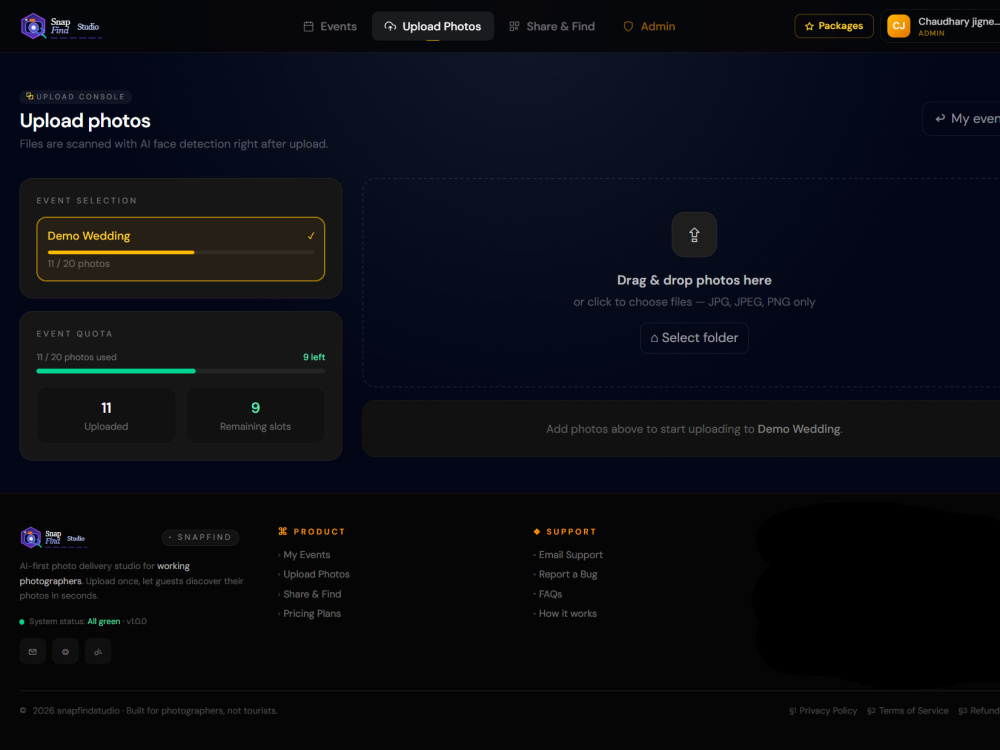Screen dimensions: 1000x750
Task: Open the Email Support link
Action: click(x=570, y=555)
